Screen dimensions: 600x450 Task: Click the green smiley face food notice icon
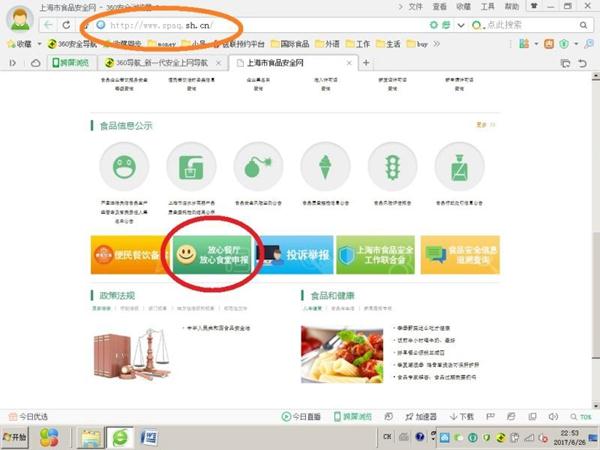tap(123, 166)
